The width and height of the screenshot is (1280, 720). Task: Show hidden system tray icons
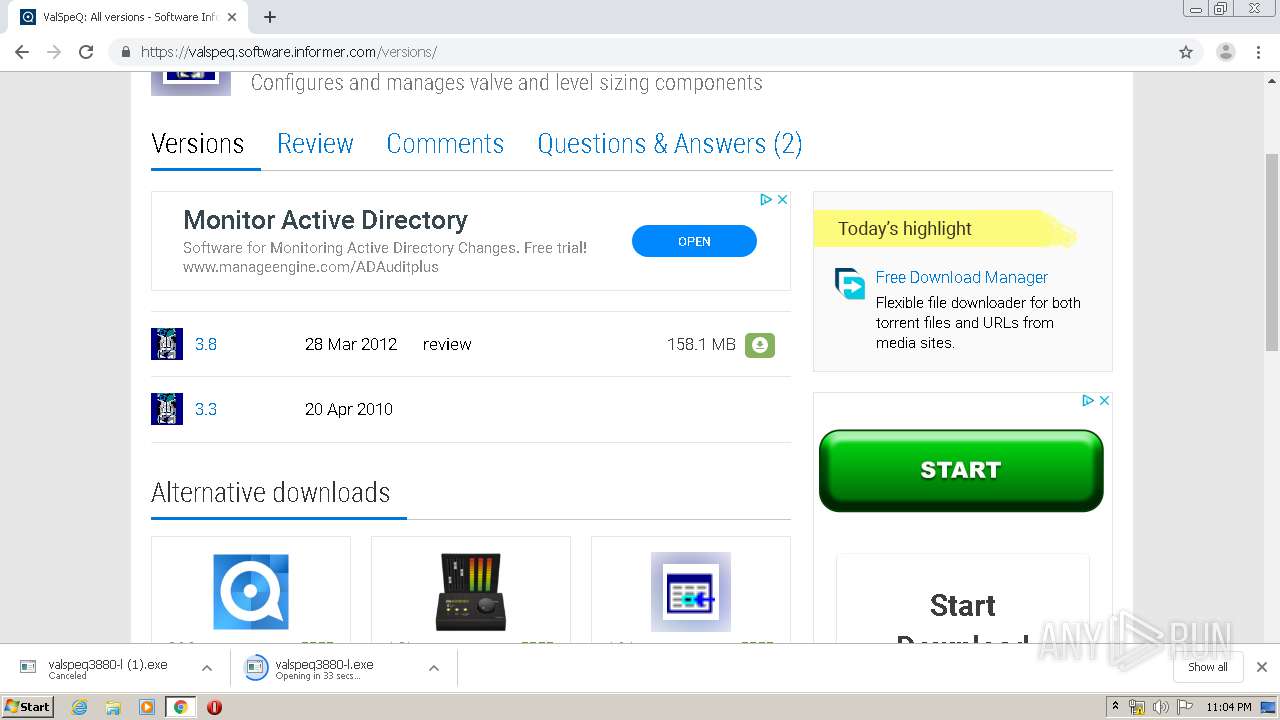pyautogui.click(x=1115, y=707)
